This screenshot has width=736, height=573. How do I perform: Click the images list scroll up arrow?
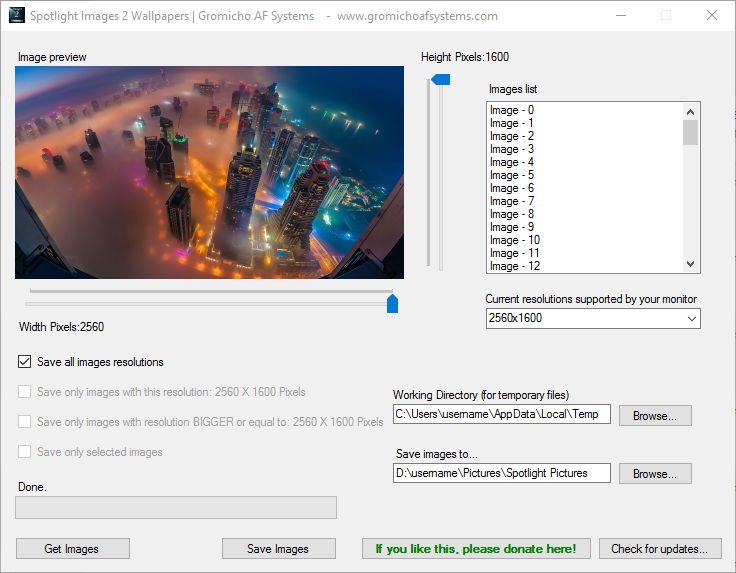690,112
